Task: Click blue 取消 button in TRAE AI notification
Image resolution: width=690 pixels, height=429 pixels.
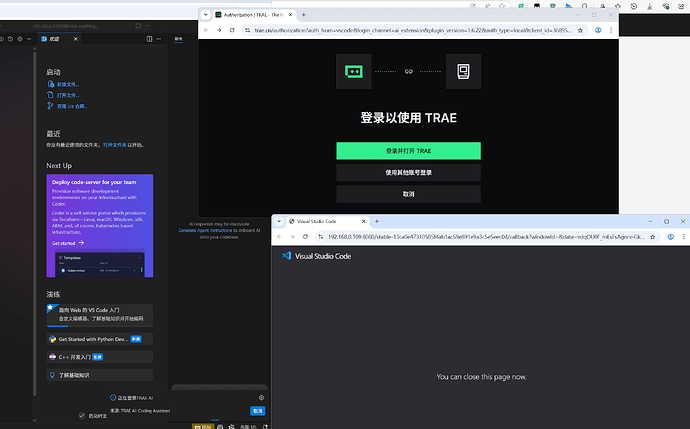Action: pyautogui.click(x=257, y=411)
